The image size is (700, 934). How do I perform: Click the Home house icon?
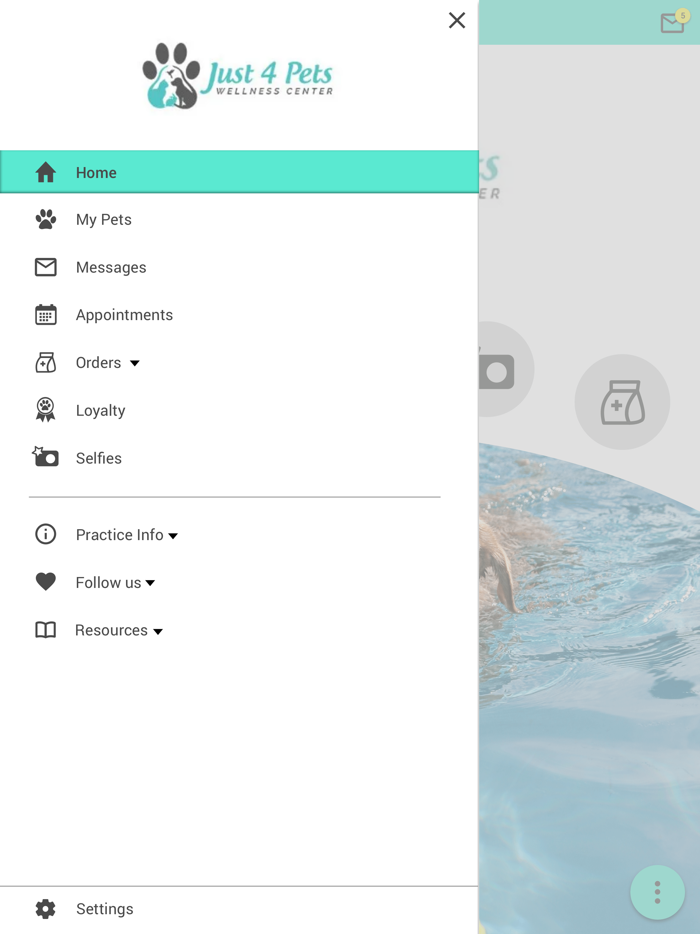[x=45, y=172]
